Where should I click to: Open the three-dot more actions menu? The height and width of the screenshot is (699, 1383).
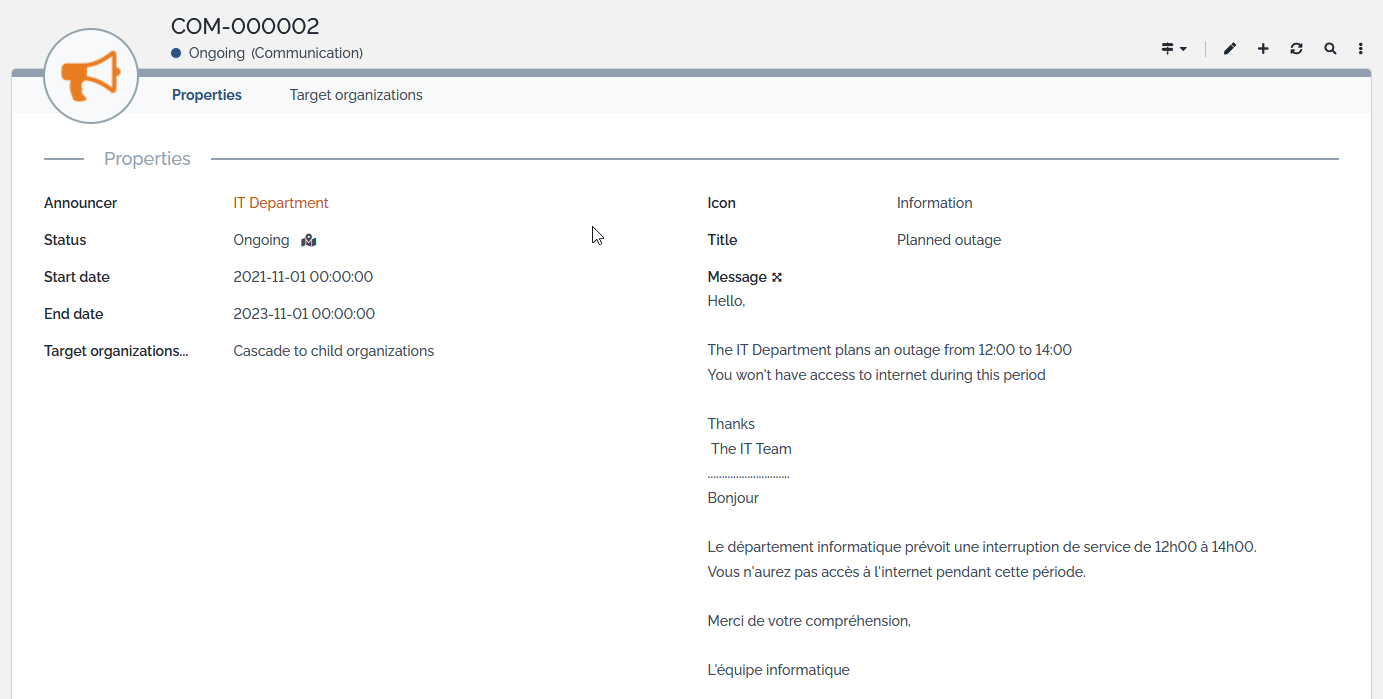click(1361, 48)
